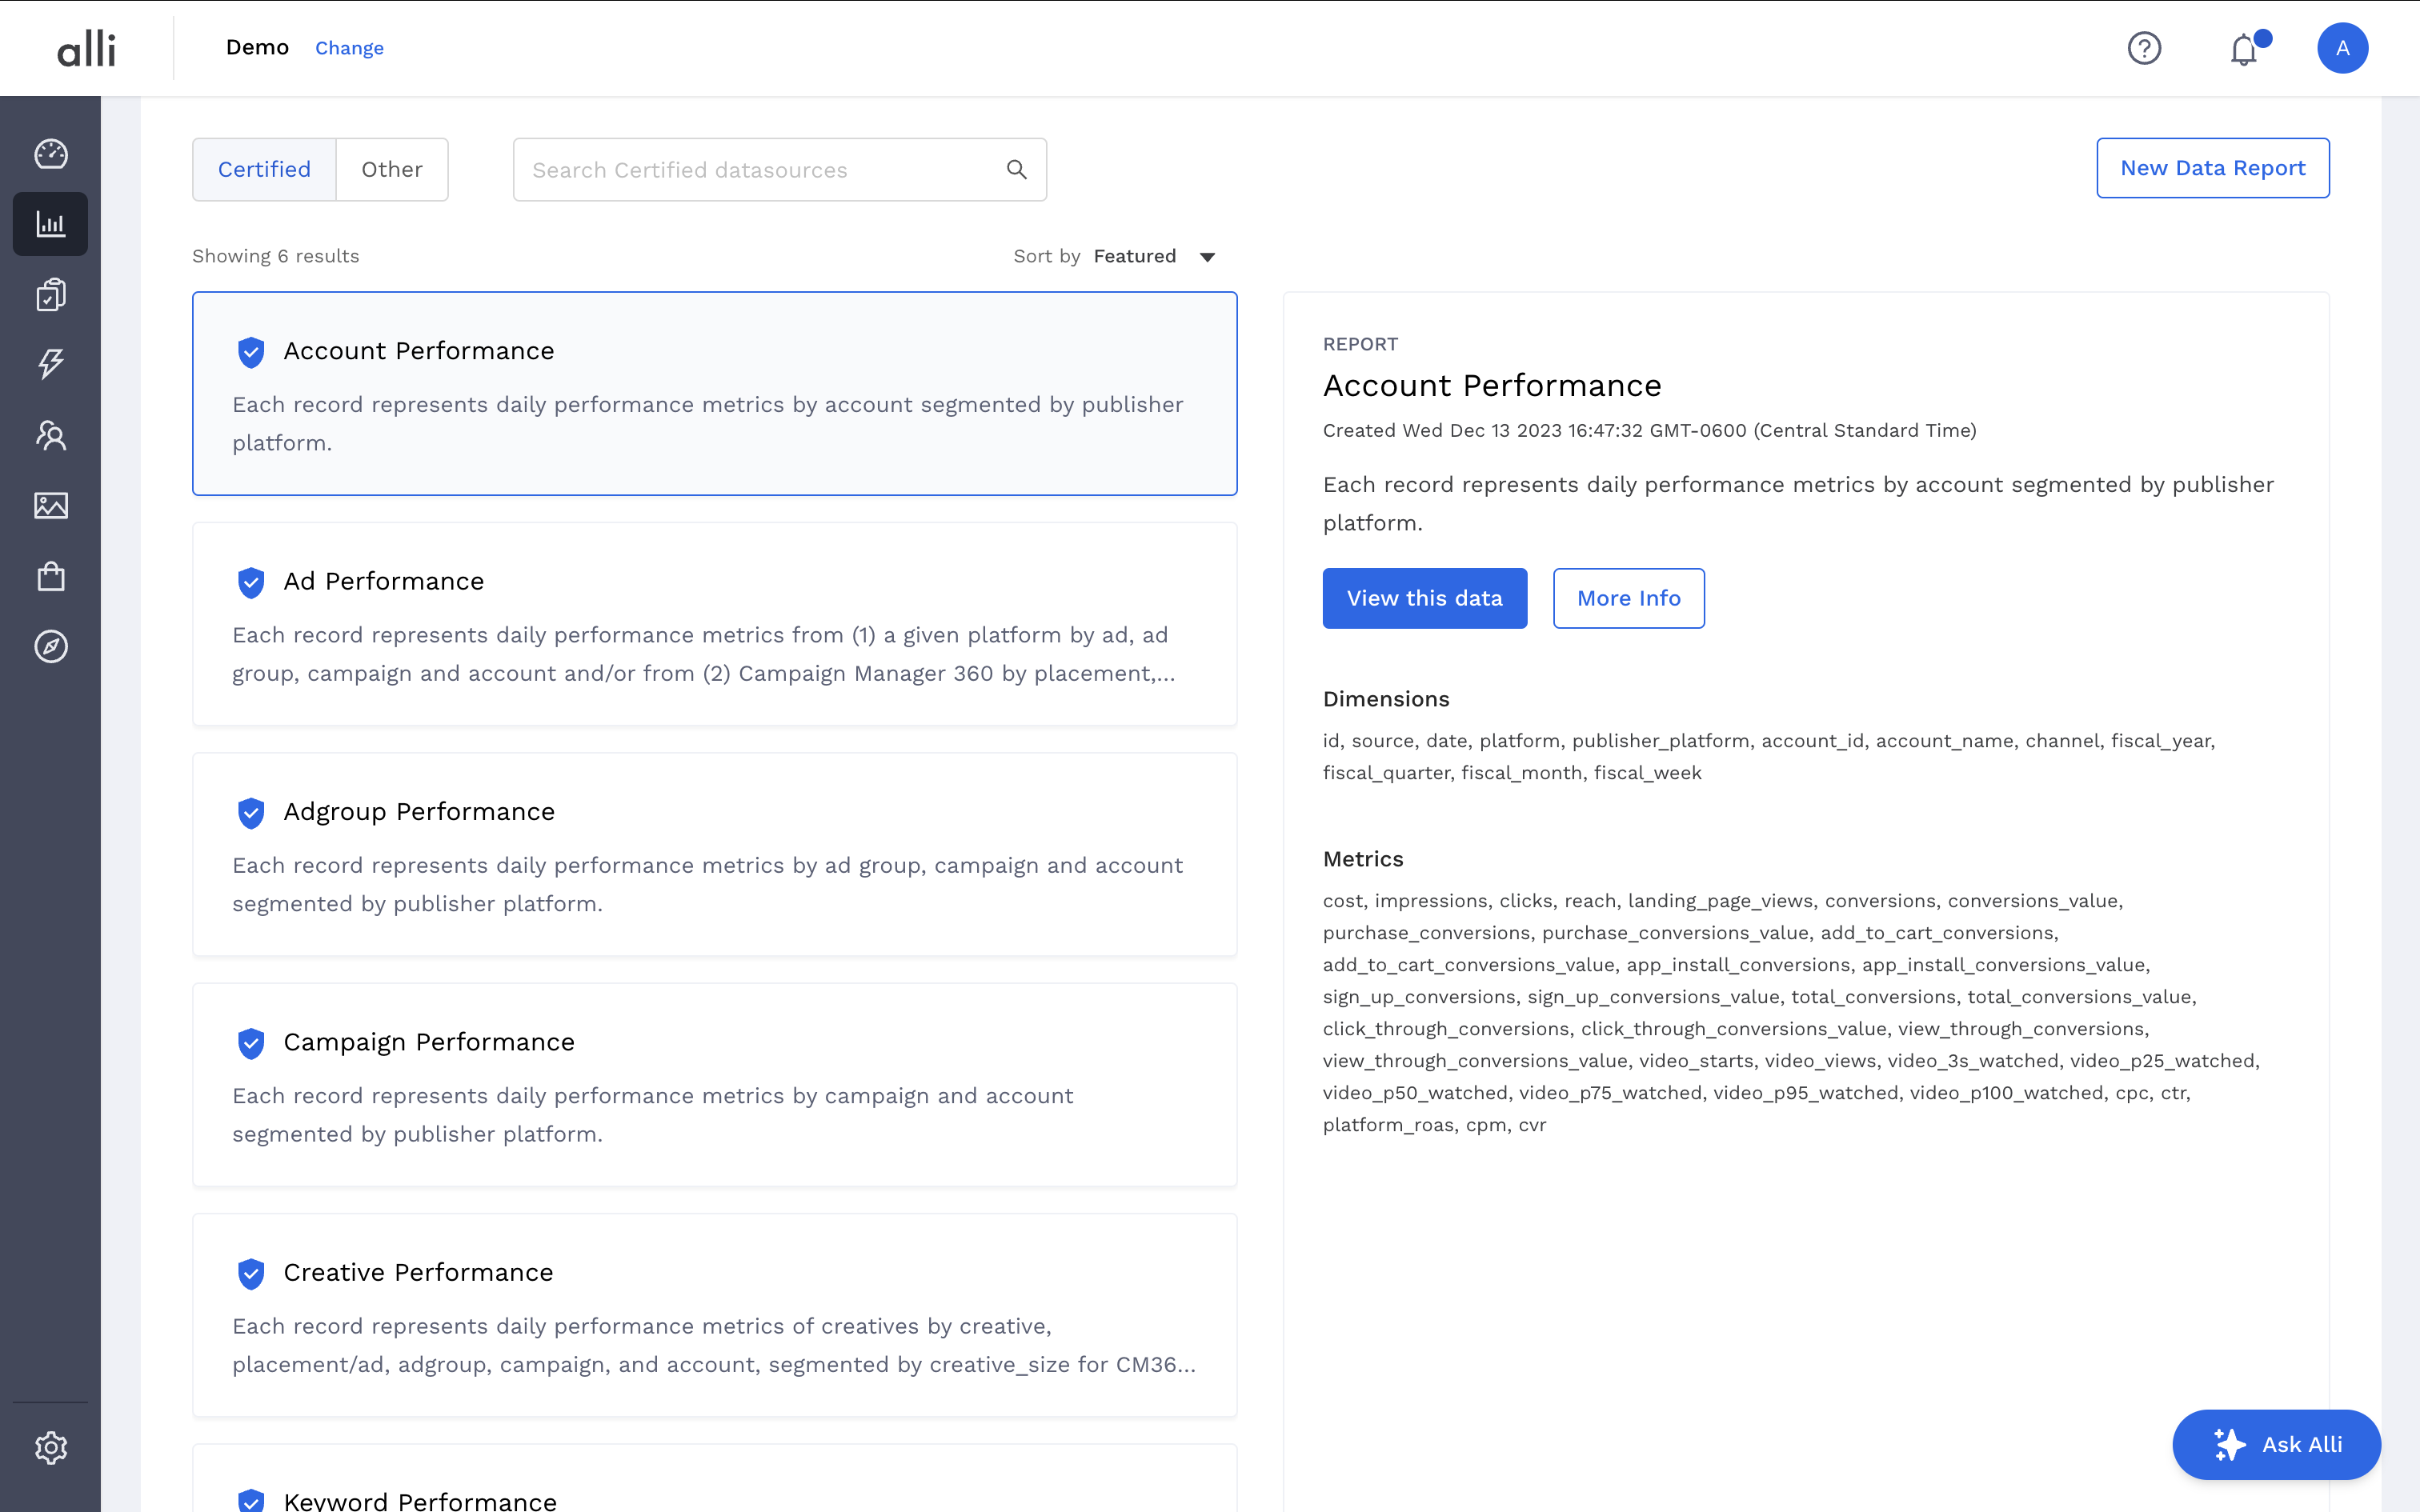The width and height of the screenshot is (2420, 1512).
Task: Click certified shield on Creative Performance card
Action: tap(251, 1273)
